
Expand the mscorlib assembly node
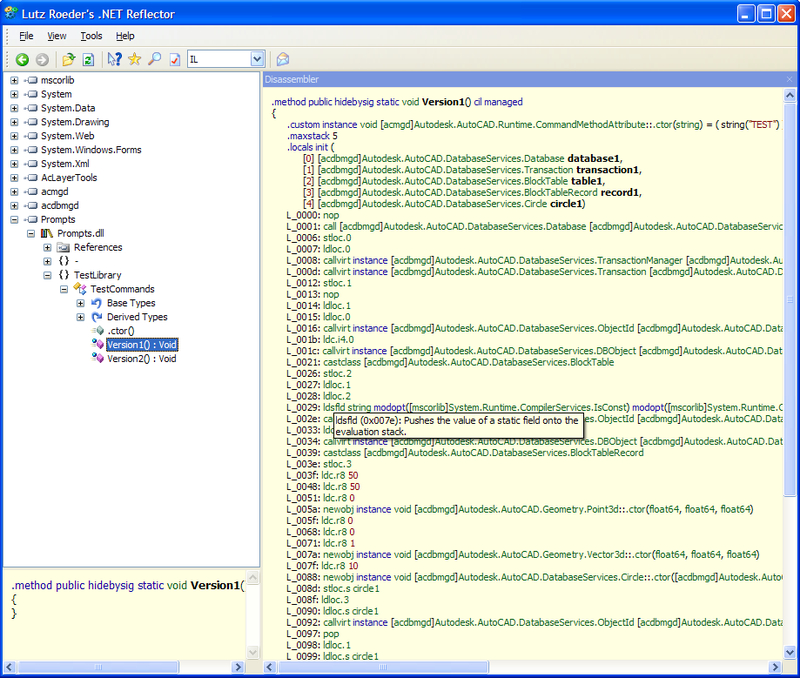14,80
